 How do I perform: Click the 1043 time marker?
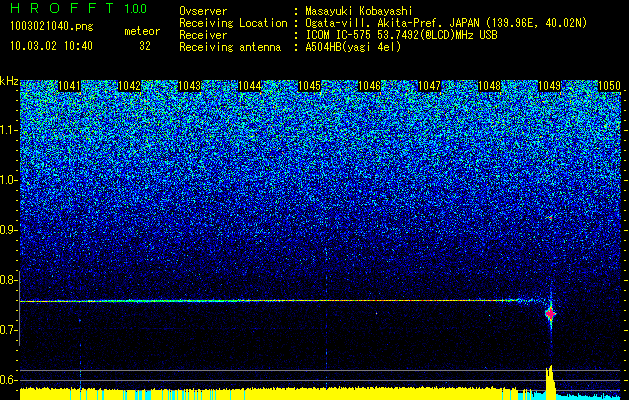[x=189, y=86]
